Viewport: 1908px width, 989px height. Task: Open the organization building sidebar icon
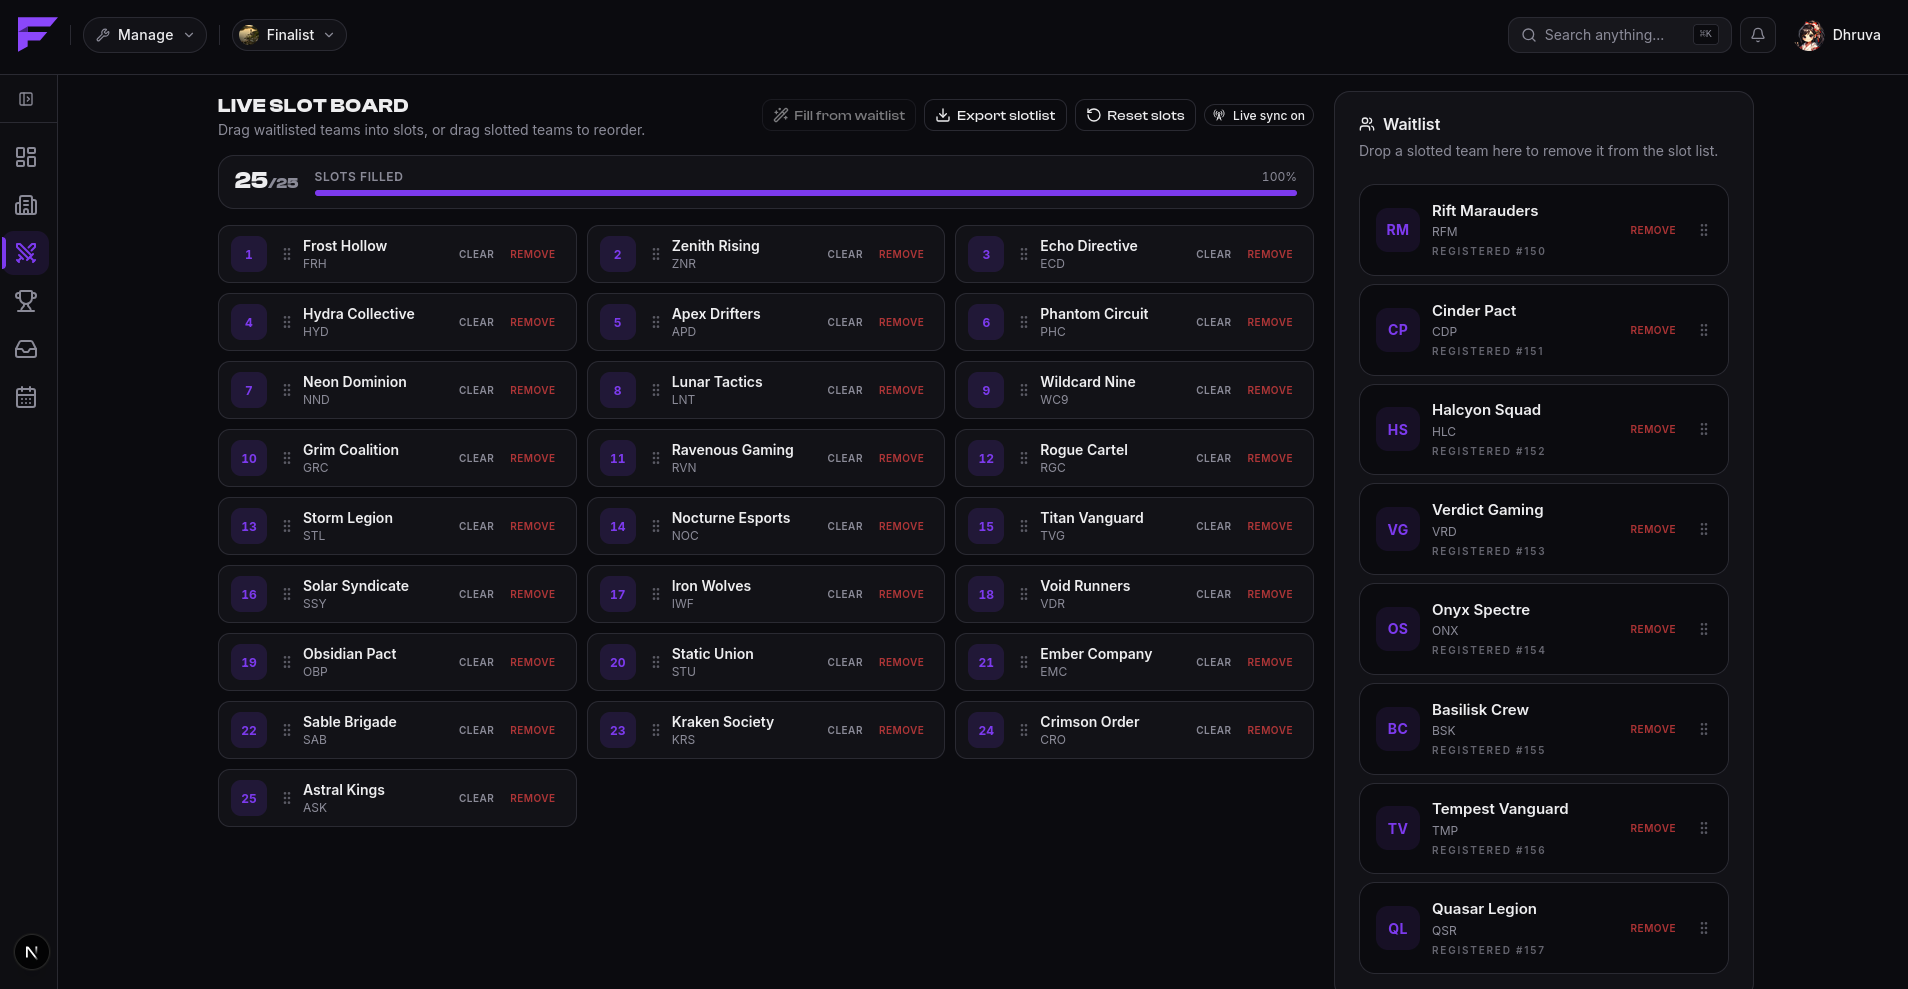[x=26, y=205]
